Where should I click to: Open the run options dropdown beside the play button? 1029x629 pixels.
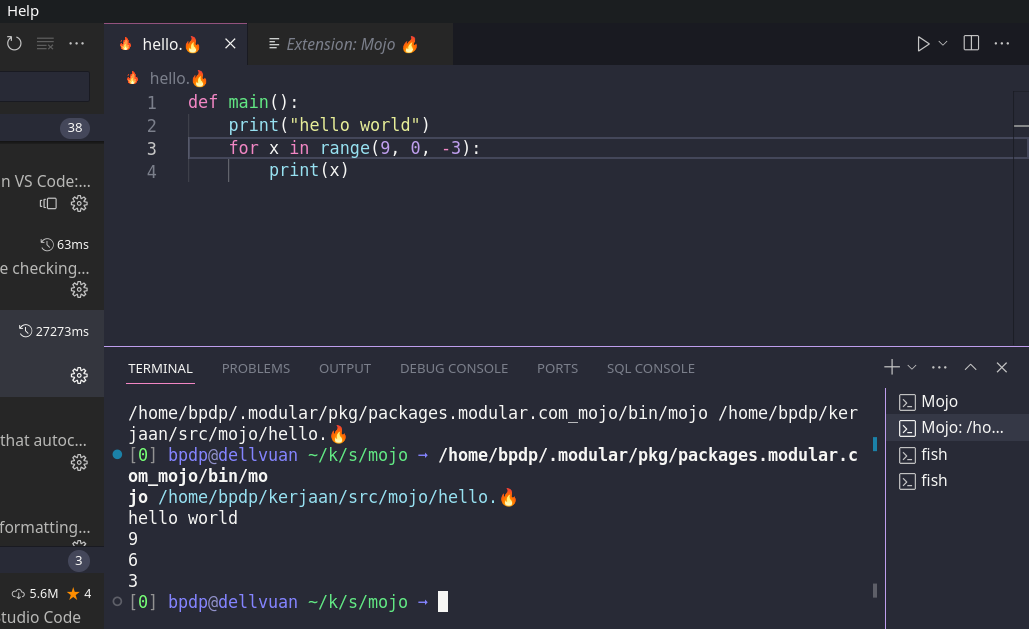940,43
